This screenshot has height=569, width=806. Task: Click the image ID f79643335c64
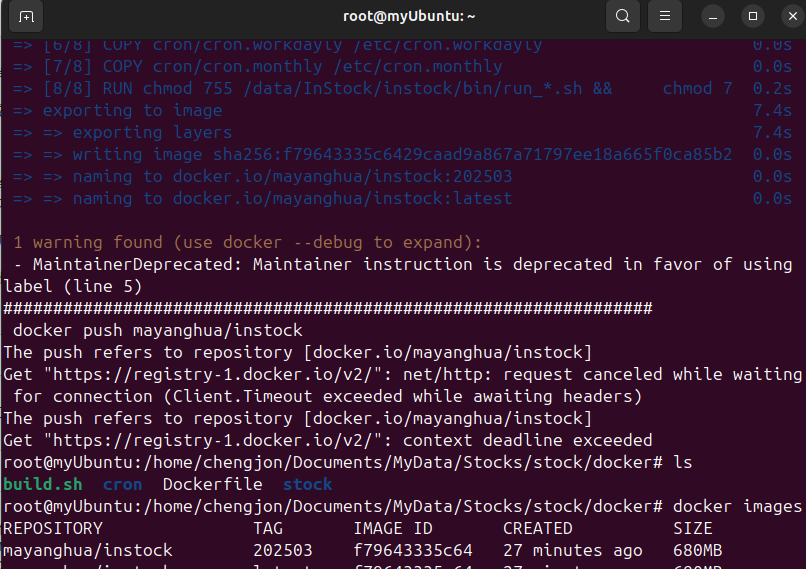(x=413, y=550)
